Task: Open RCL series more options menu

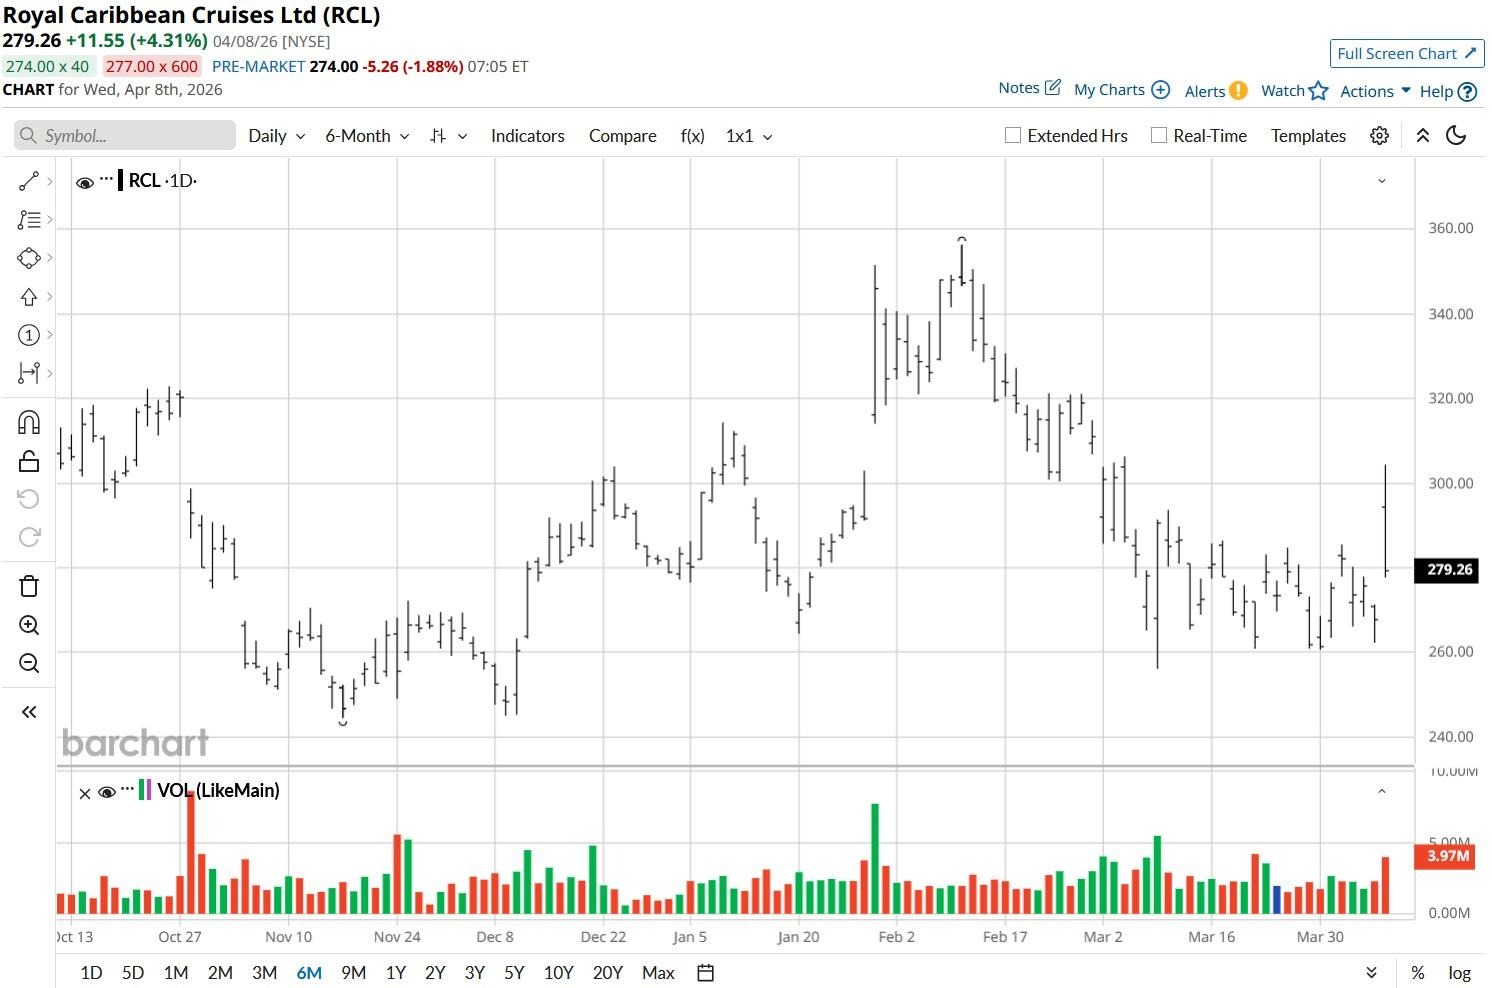Action: click(107, 179)
